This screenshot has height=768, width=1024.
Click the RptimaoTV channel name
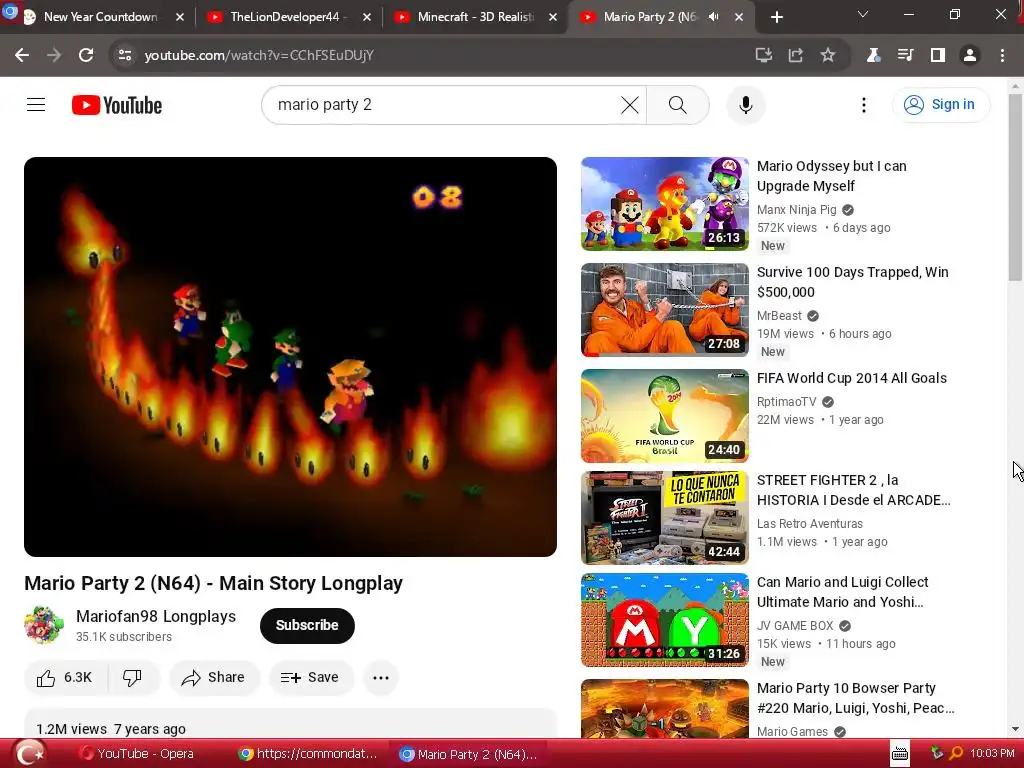(x=786, y=402)
